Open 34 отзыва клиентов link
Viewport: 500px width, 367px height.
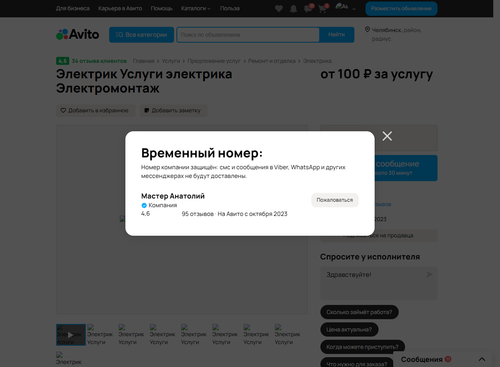[99, 61]
